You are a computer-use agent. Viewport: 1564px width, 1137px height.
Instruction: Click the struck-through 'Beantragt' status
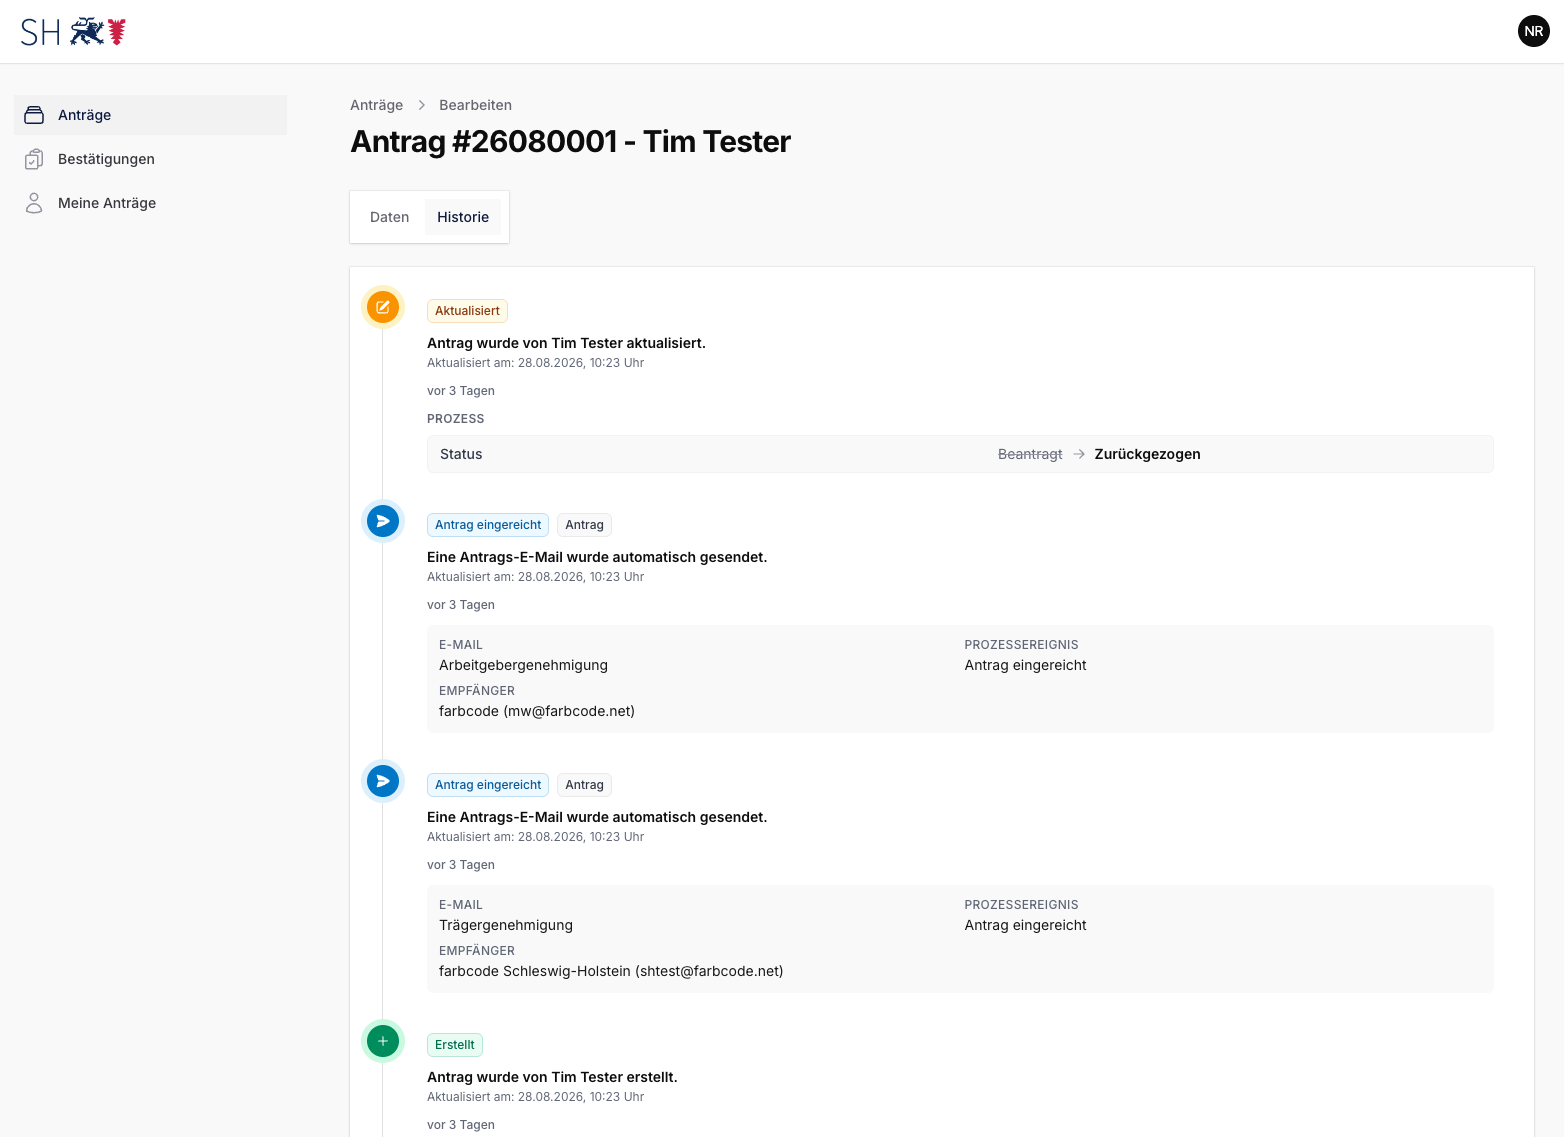tap(1030, 454)
